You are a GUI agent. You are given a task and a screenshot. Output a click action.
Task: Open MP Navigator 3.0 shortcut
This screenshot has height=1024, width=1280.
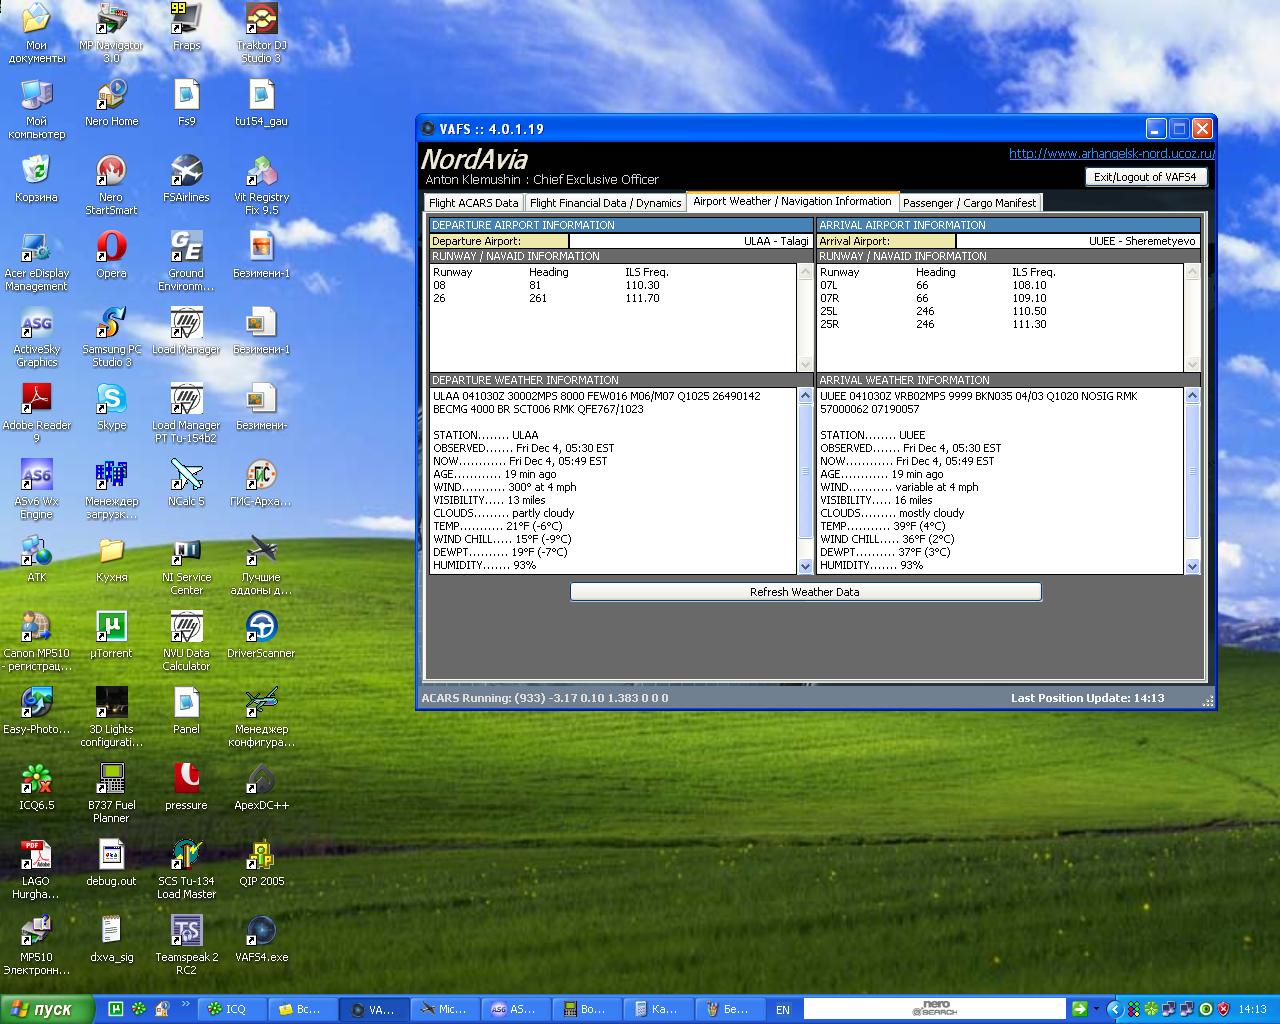click(111, 33)
